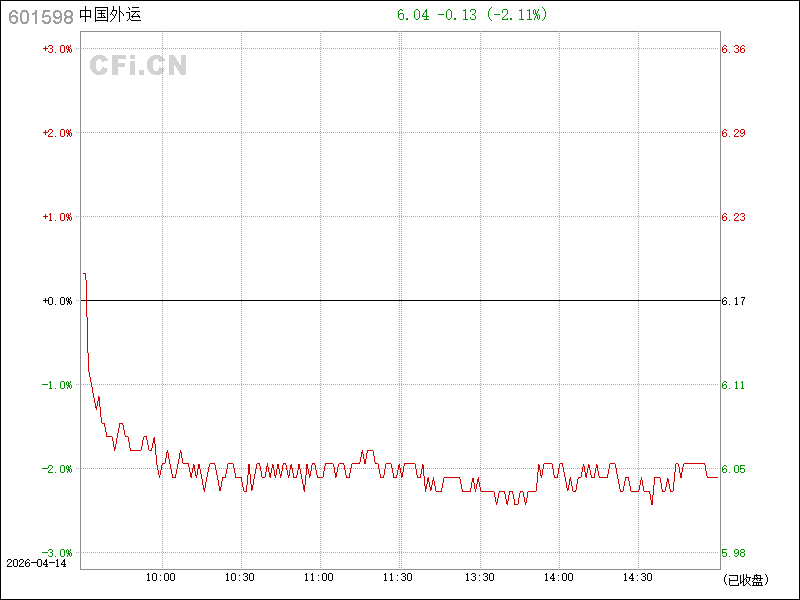Click the 已收盘 market closed status
The height and width of the screenshot is (600, 800).
tap(745, 579)
